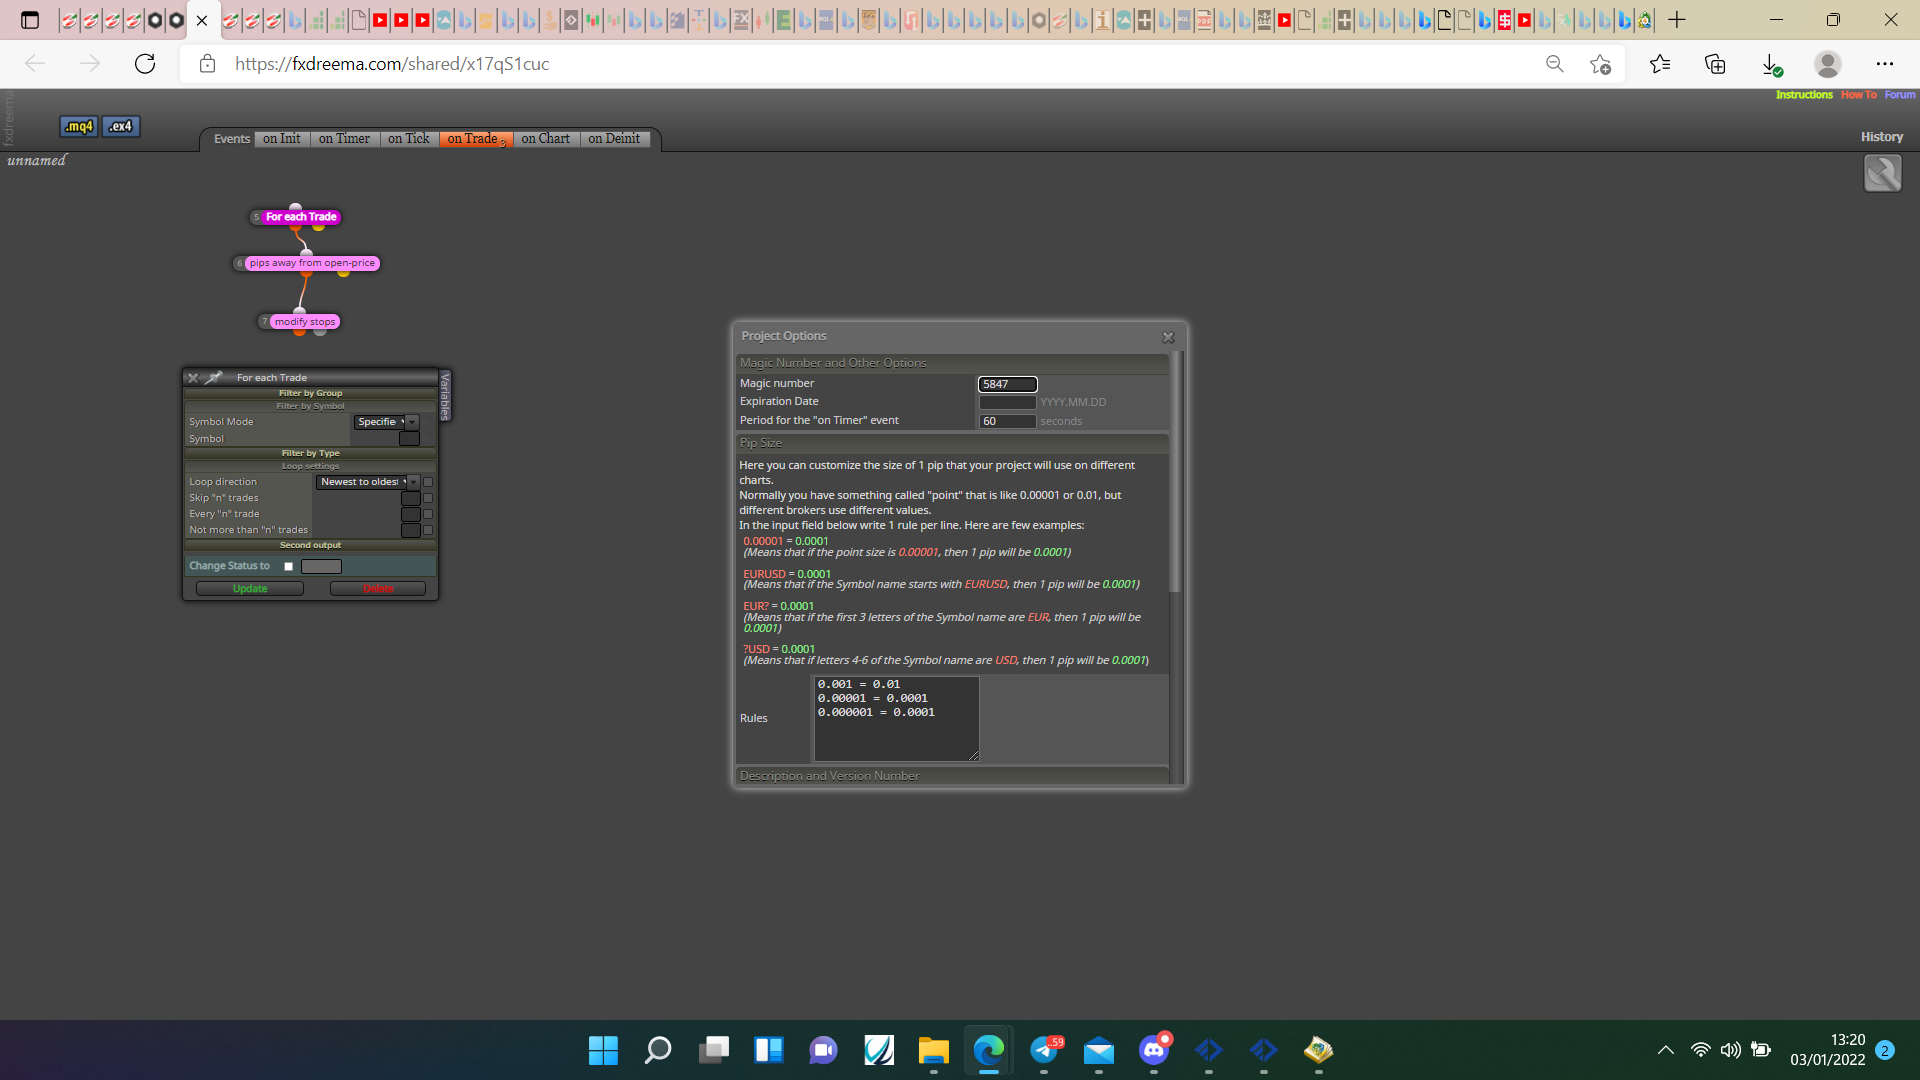Open the History panel

click(1881, 137)
